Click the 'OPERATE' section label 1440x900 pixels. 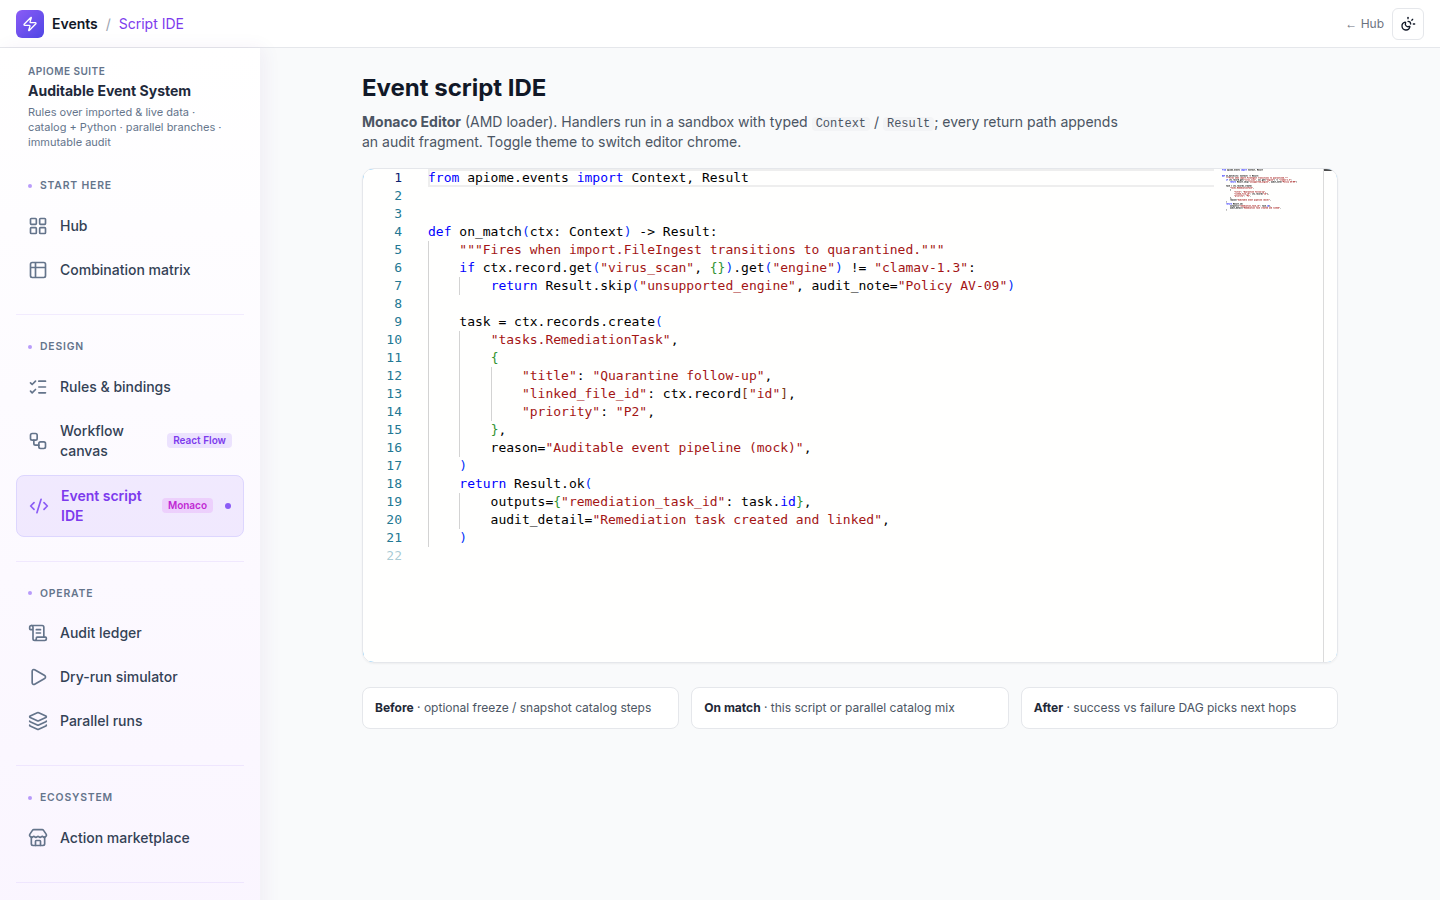[x=66, y=593]
